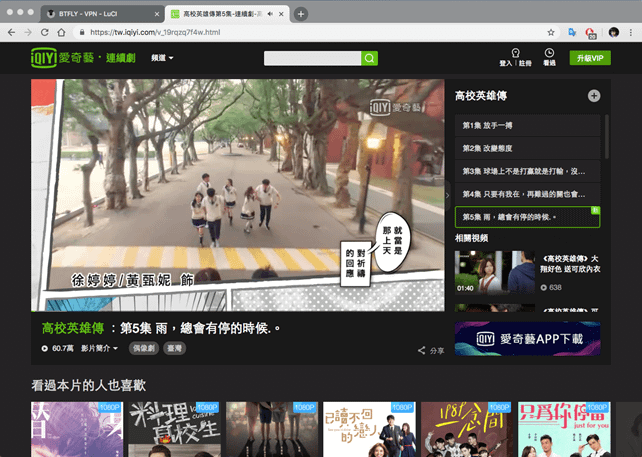Open the Chrome profile avatar
Image resolution: width=642 pixels, height=457 pixels.
pos(613,32)
